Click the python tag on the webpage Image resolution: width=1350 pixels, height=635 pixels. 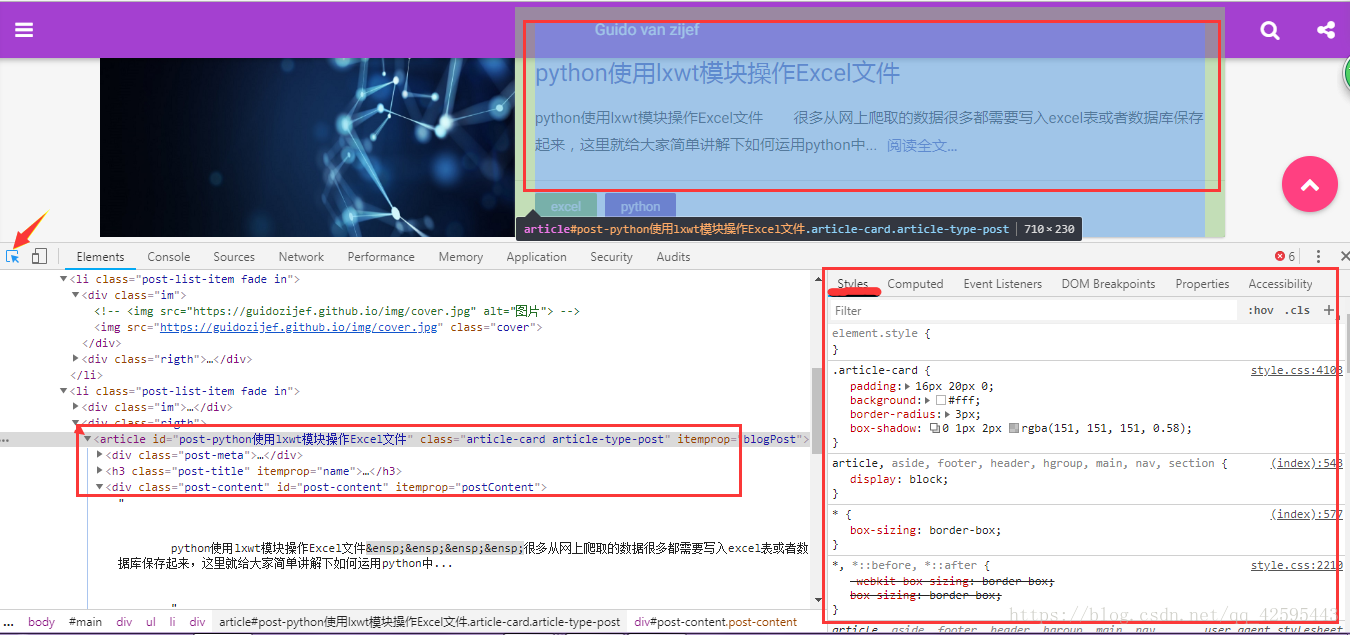click(x=640, y=206)
